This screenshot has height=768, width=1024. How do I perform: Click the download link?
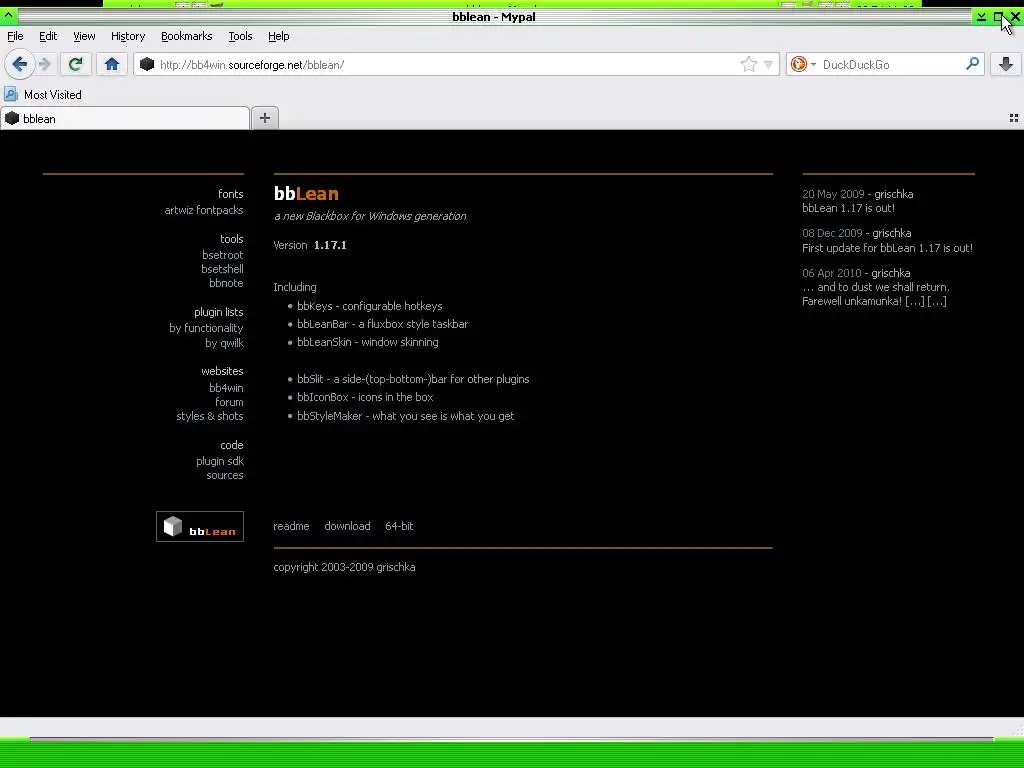click(x=347, y=526)
